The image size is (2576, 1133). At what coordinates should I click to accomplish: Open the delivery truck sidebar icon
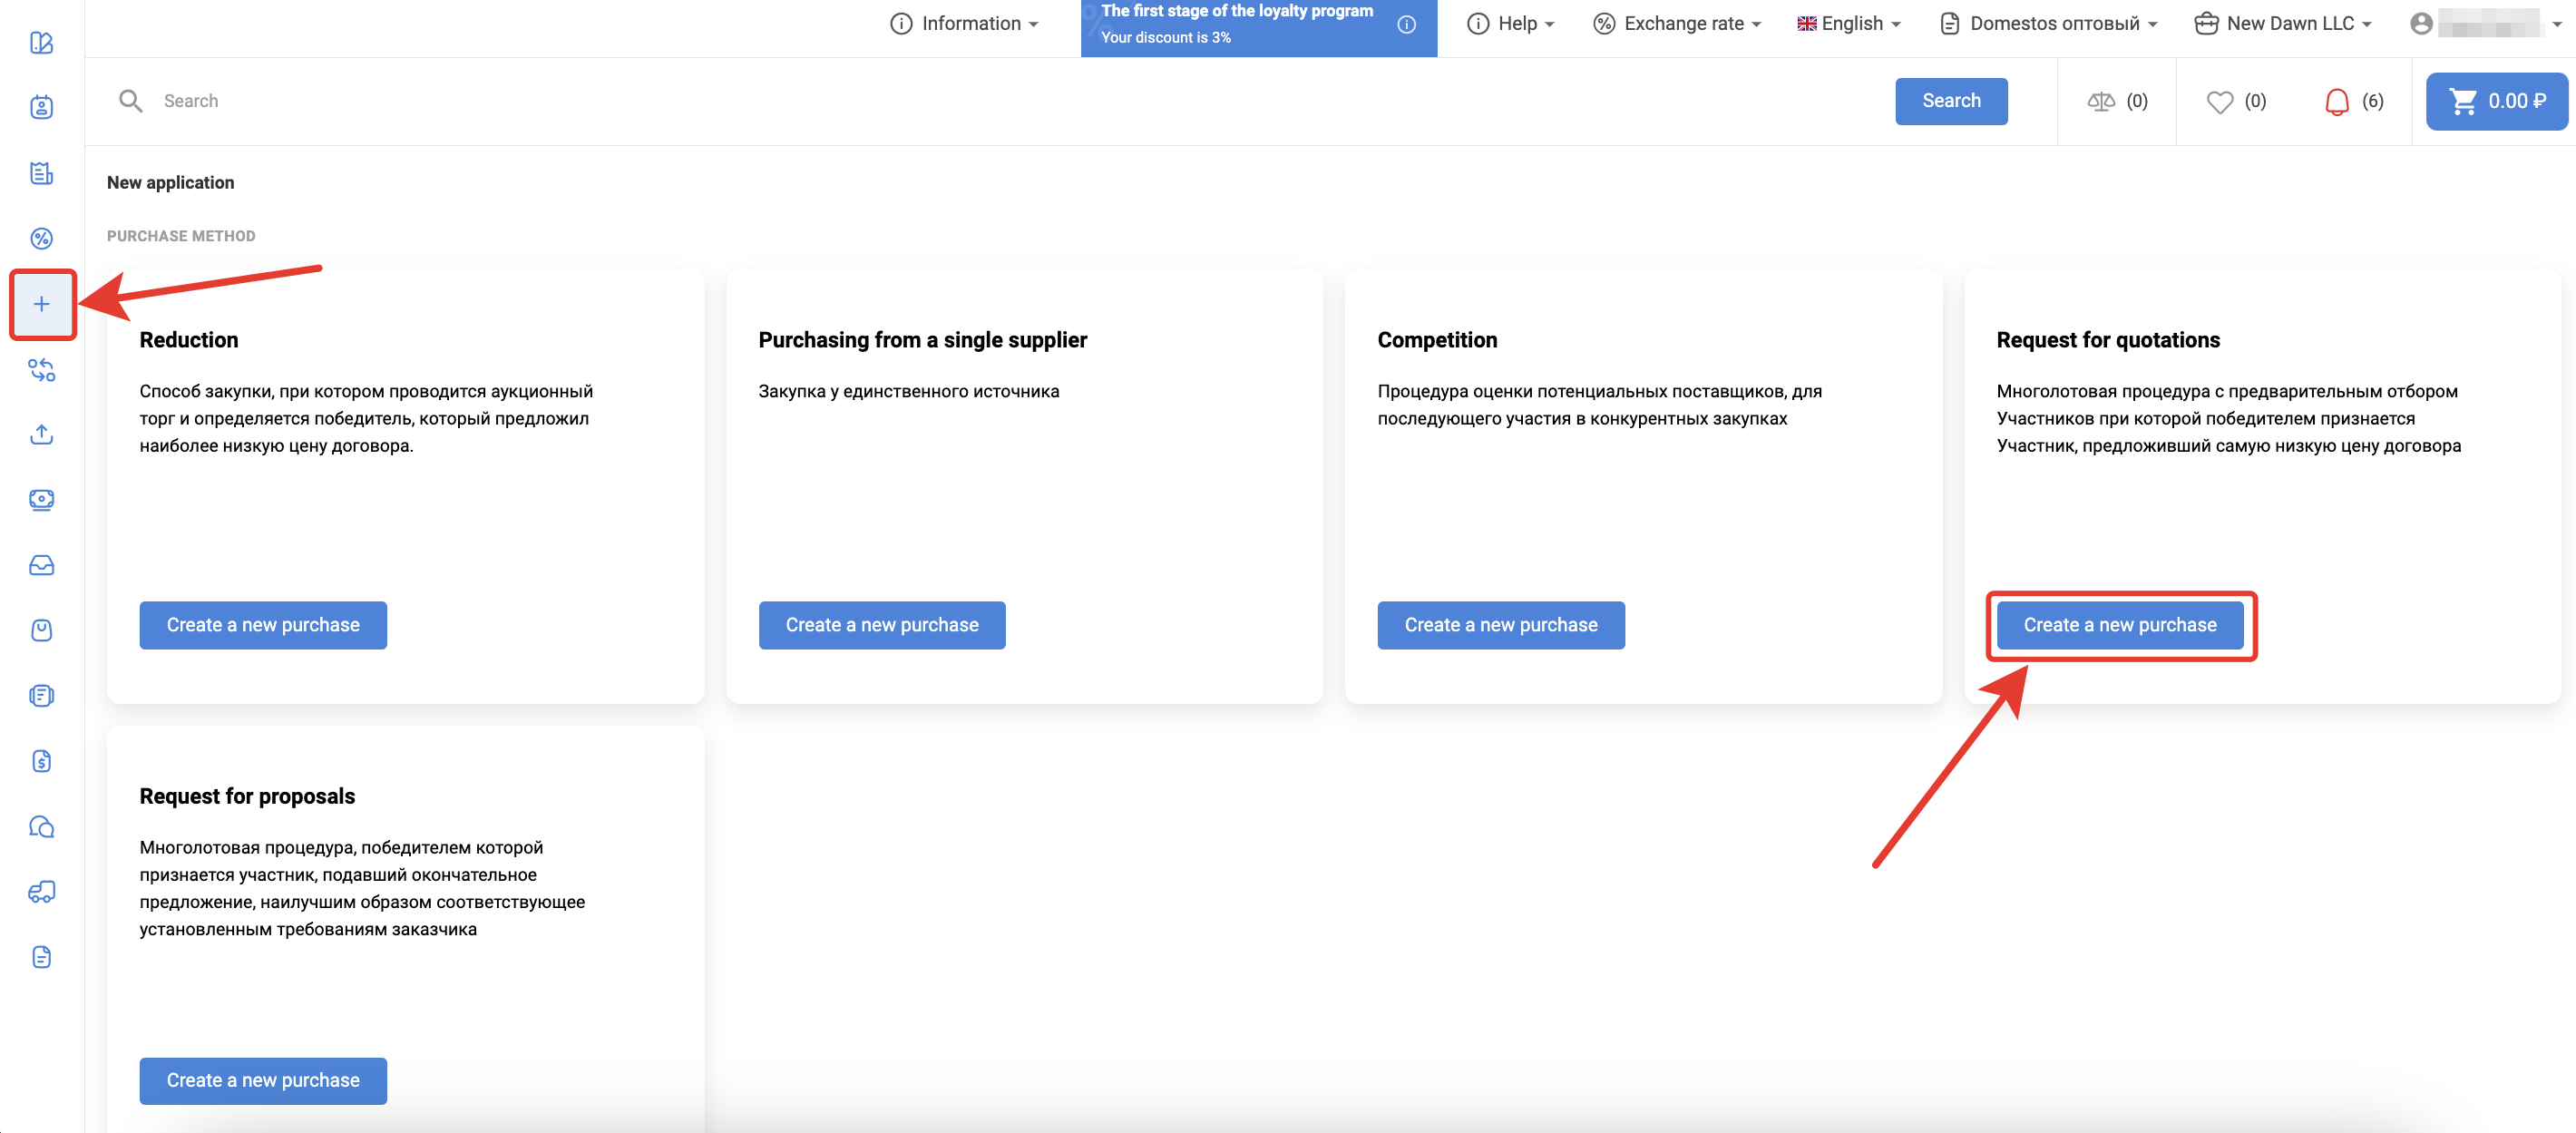(41, 892)
